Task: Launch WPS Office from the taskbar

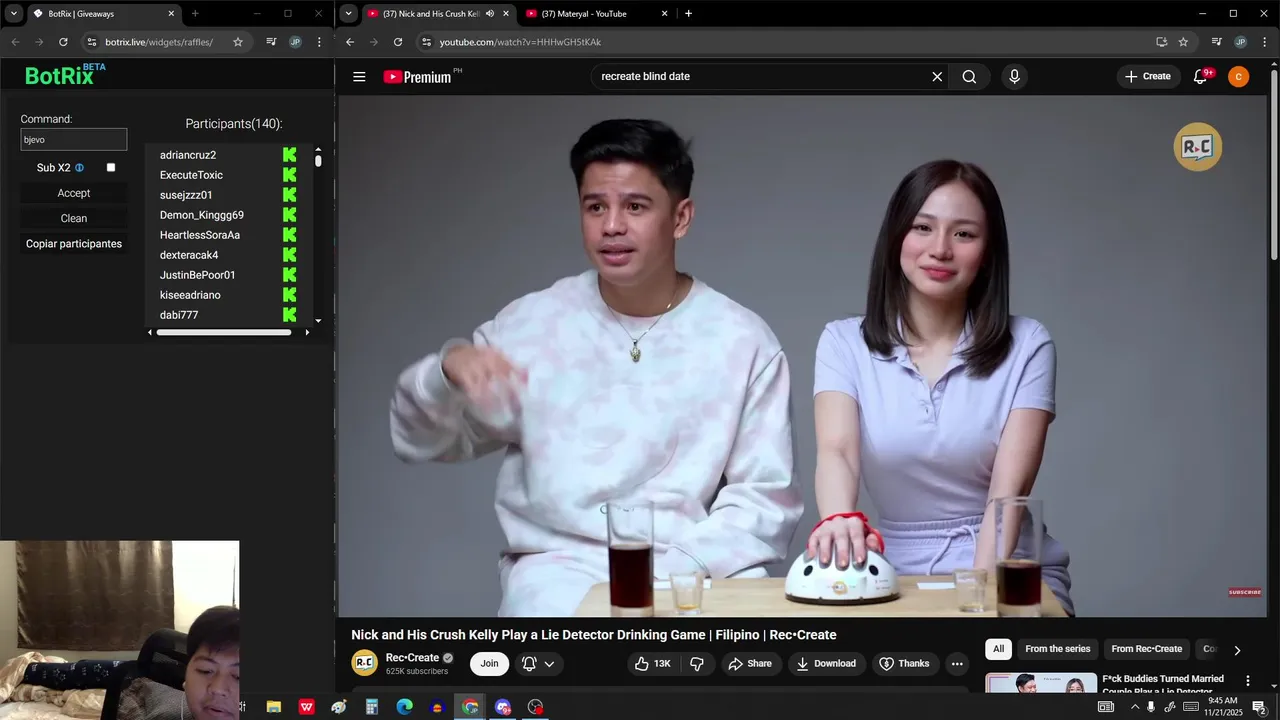Action: (307, 707)
